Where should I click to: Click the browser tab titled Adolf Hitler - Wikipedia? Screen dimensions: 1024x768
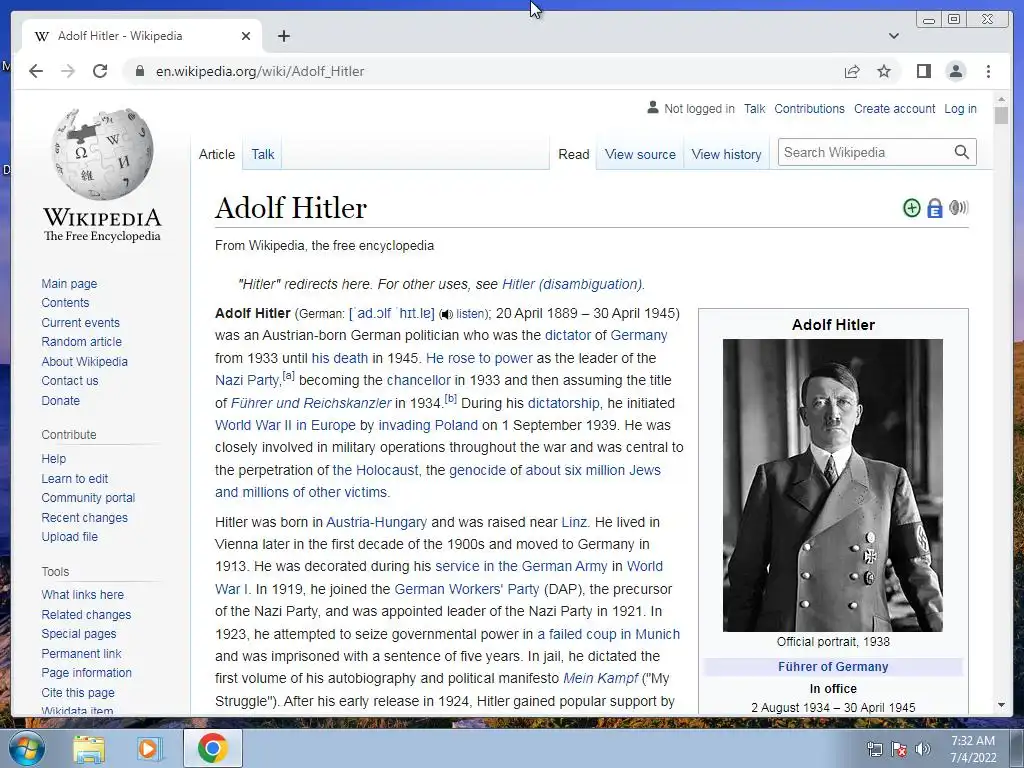[142, 36]
